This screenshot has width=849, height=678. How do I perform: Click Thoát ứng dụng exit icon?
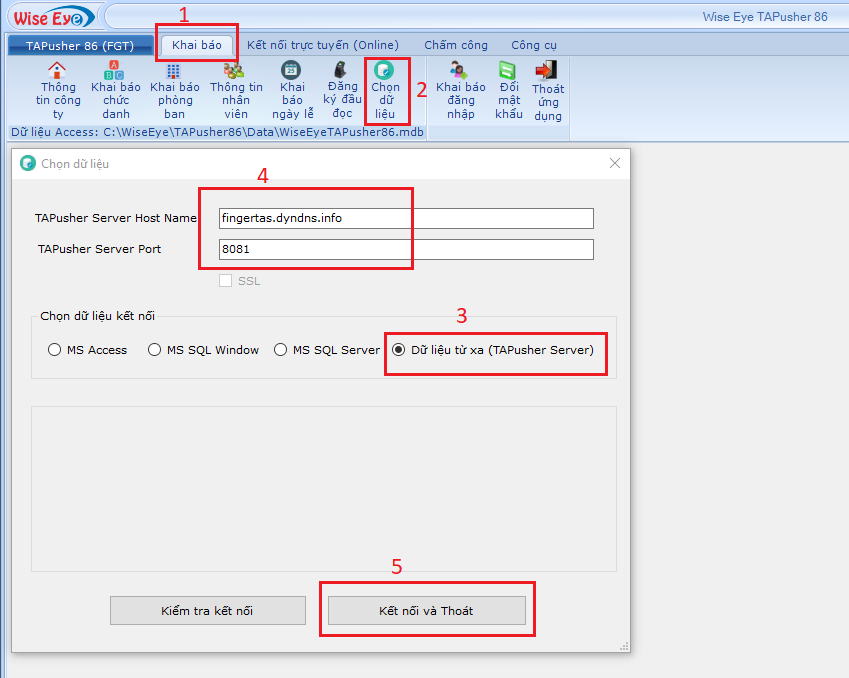(547, 70)
